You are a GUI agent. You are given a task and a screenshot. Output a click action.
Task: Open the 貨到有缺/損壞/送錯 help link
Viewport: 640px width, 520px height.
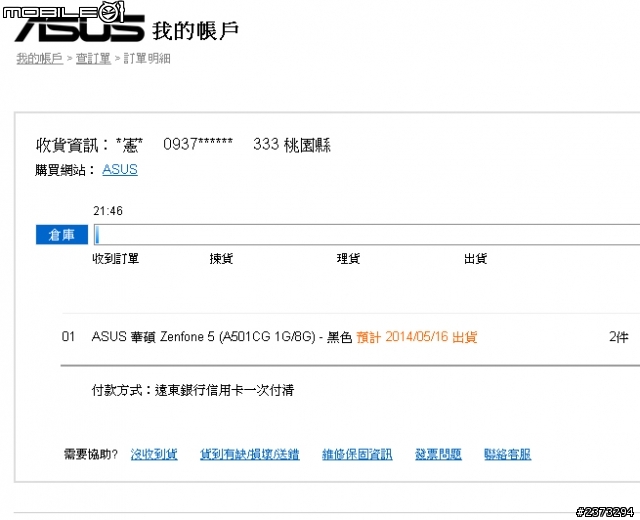(x=249, y=454)
